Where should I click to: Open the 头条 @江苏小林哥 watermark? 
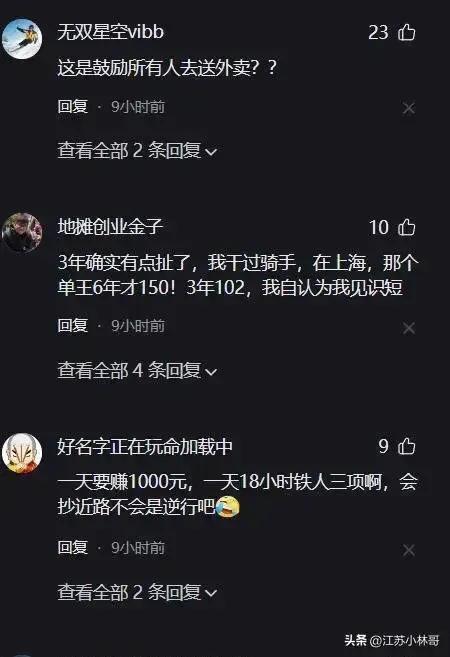pos(392,640)
